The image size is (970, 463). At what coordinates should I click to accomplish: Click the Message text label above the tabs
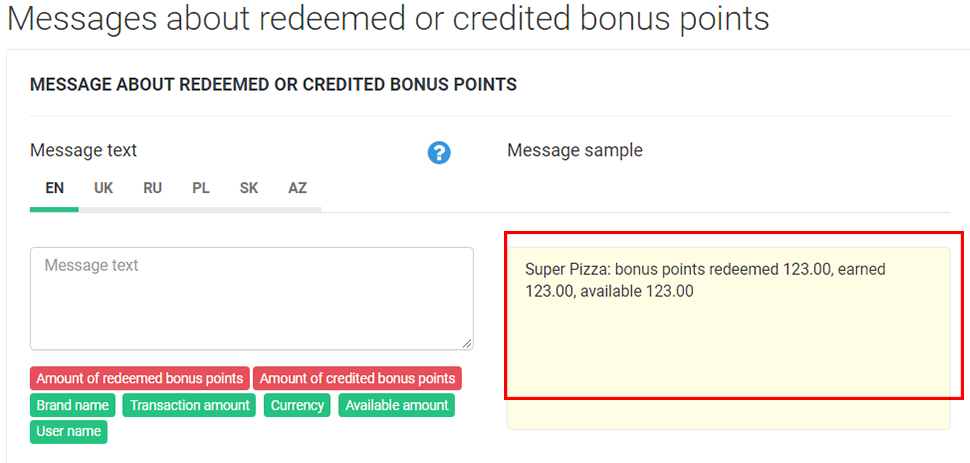[83, 150]
